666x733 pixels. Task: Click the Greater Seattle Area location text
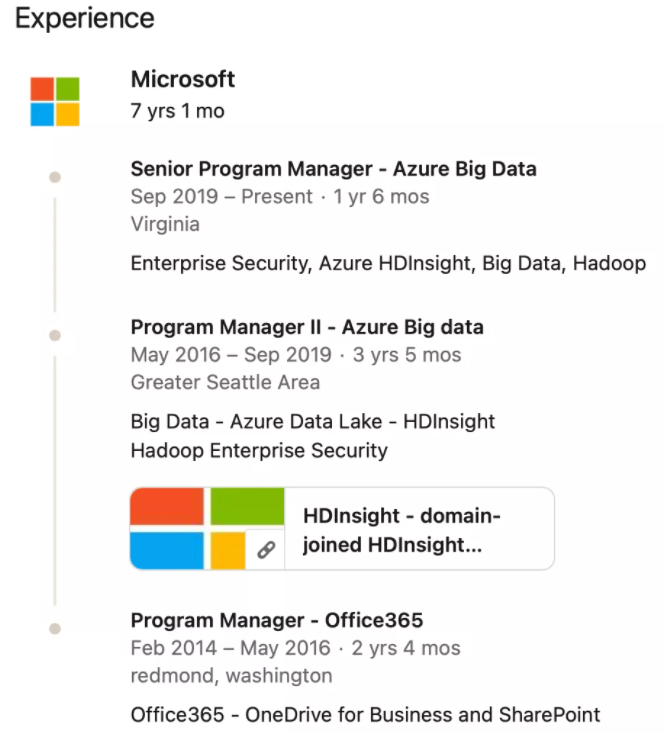coord(225,382)
